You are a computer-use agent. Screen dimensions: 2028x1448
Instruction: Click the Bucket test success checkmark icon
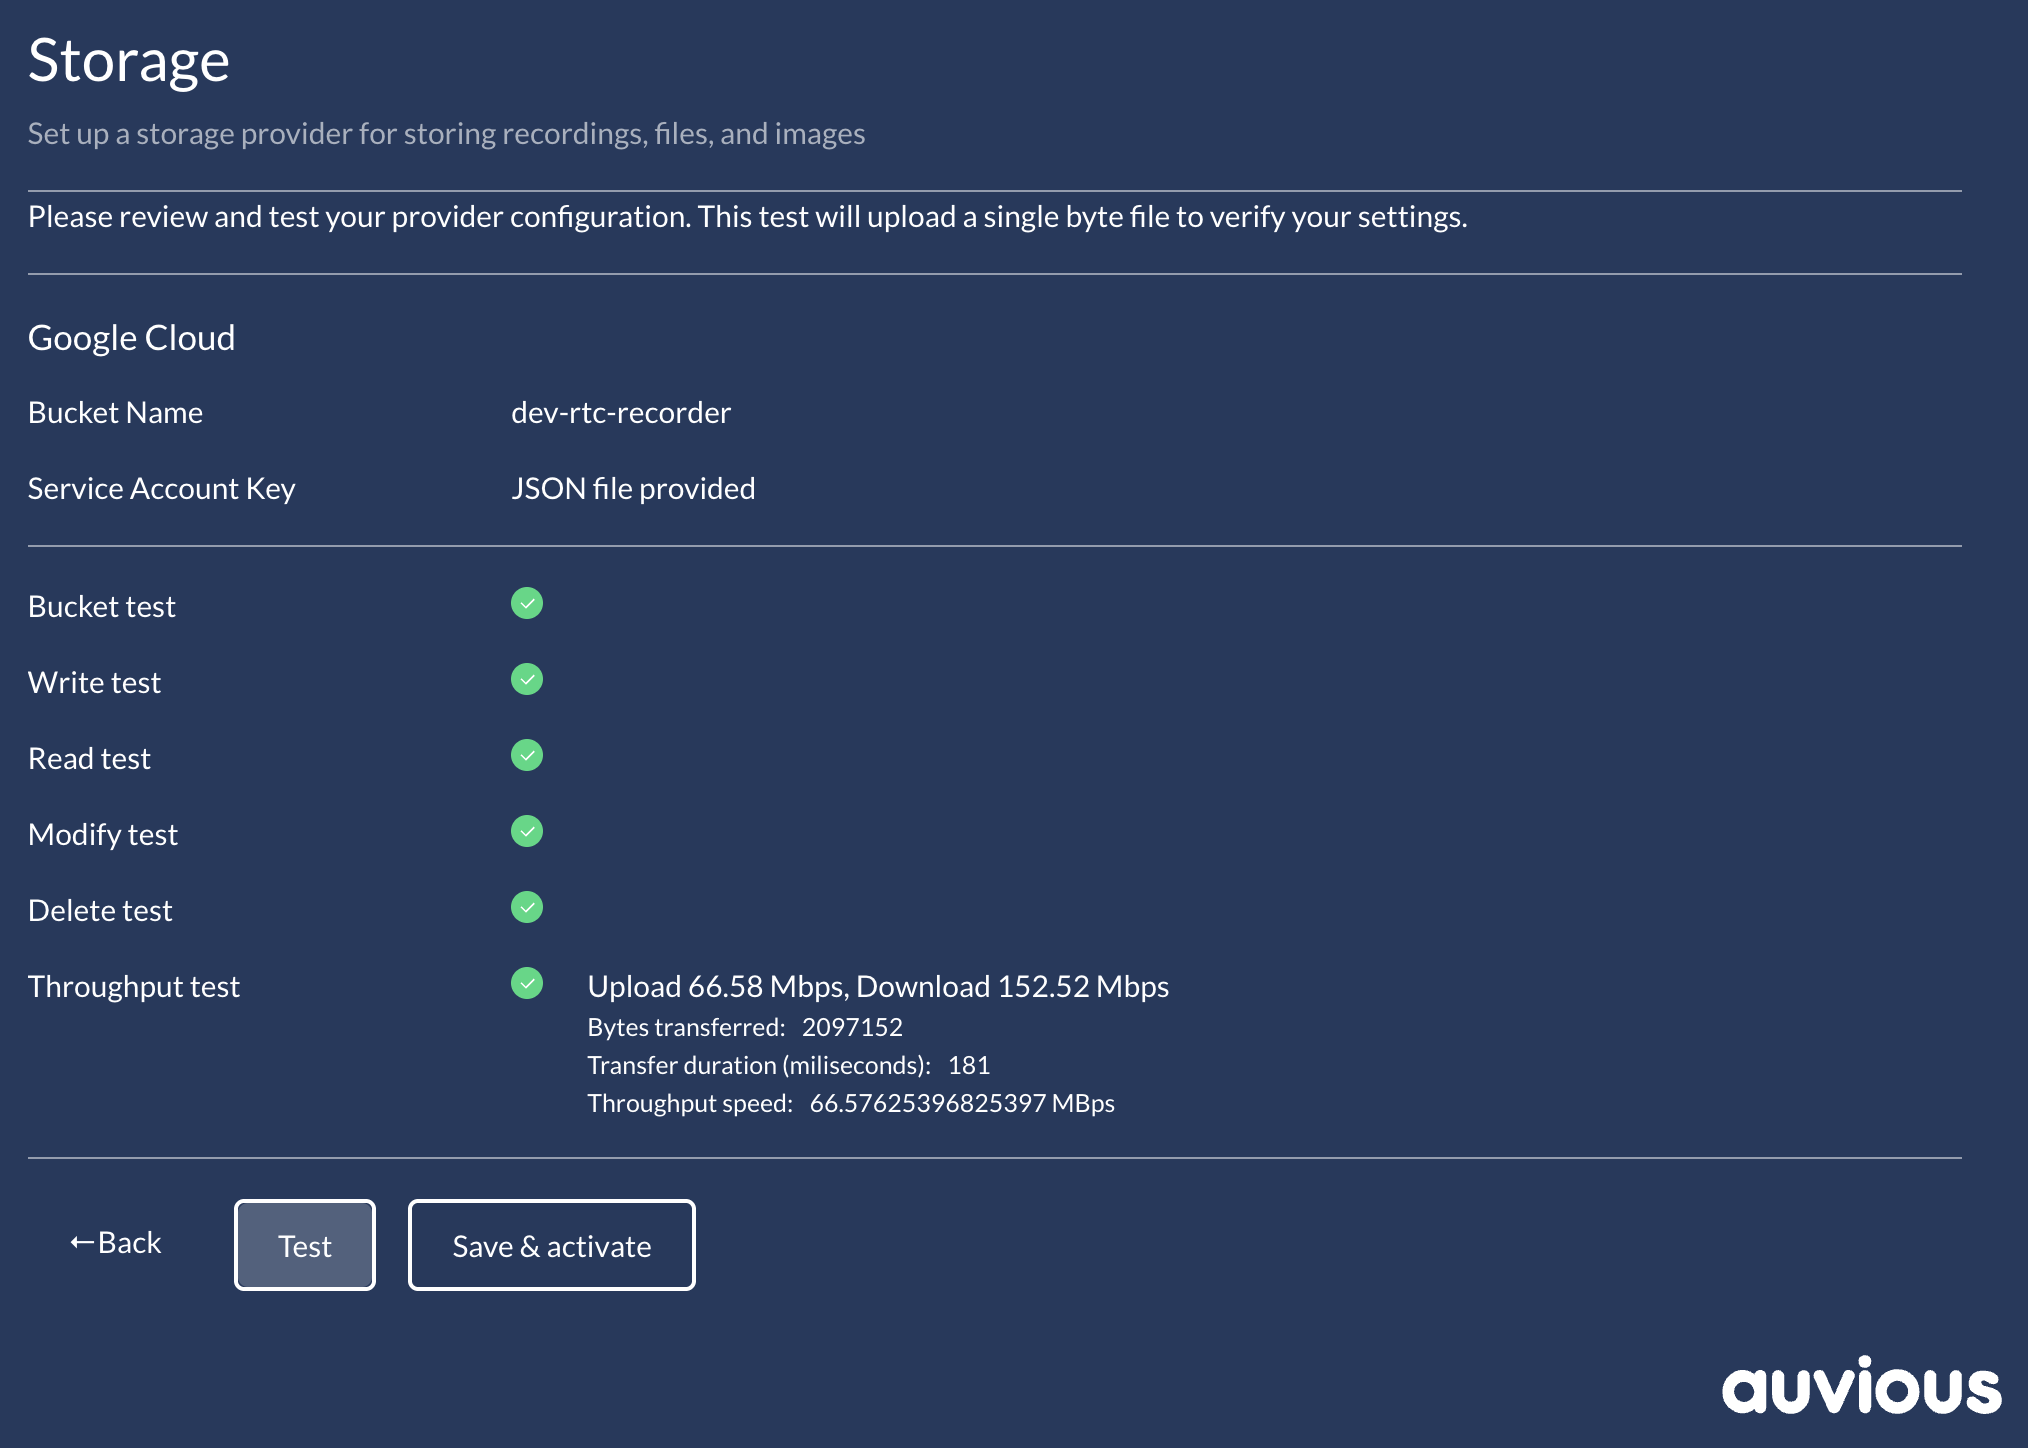point(526,604)
